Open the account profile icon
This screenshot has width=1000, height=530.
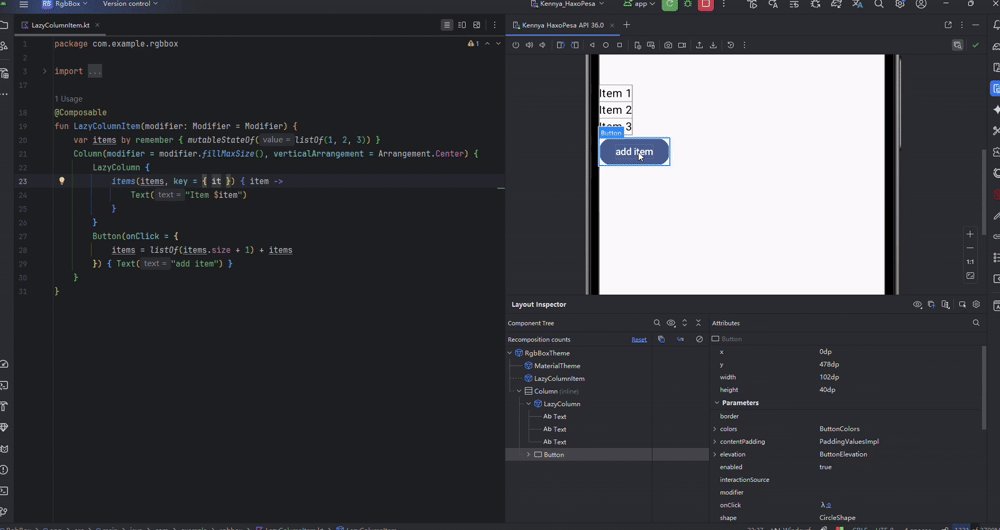click(921, 4)
